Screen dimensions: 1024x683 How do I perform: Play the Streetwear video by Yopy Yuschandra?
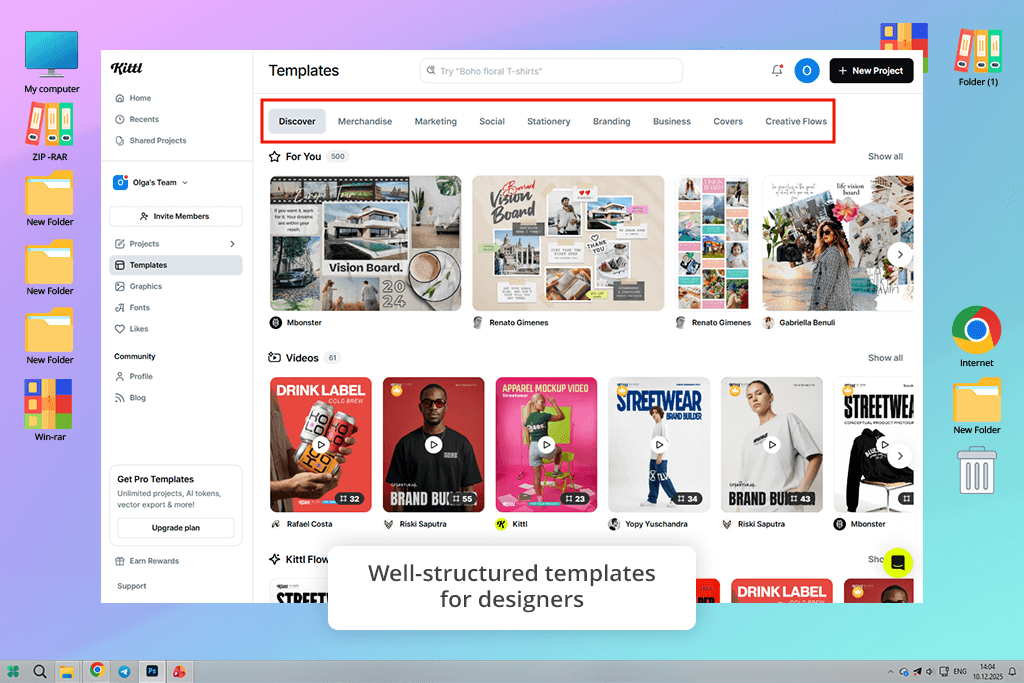(659, 445)
